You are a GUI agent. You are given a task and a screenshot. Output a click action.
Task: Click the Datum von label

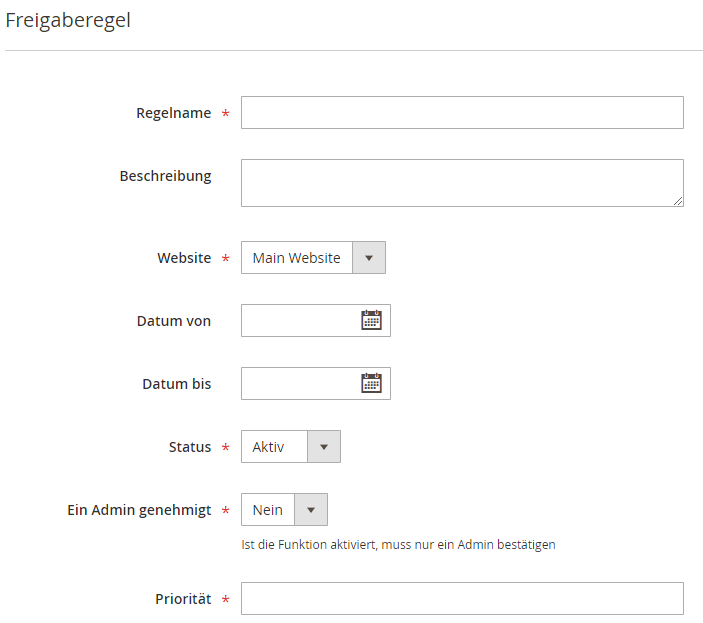[174, 321]
